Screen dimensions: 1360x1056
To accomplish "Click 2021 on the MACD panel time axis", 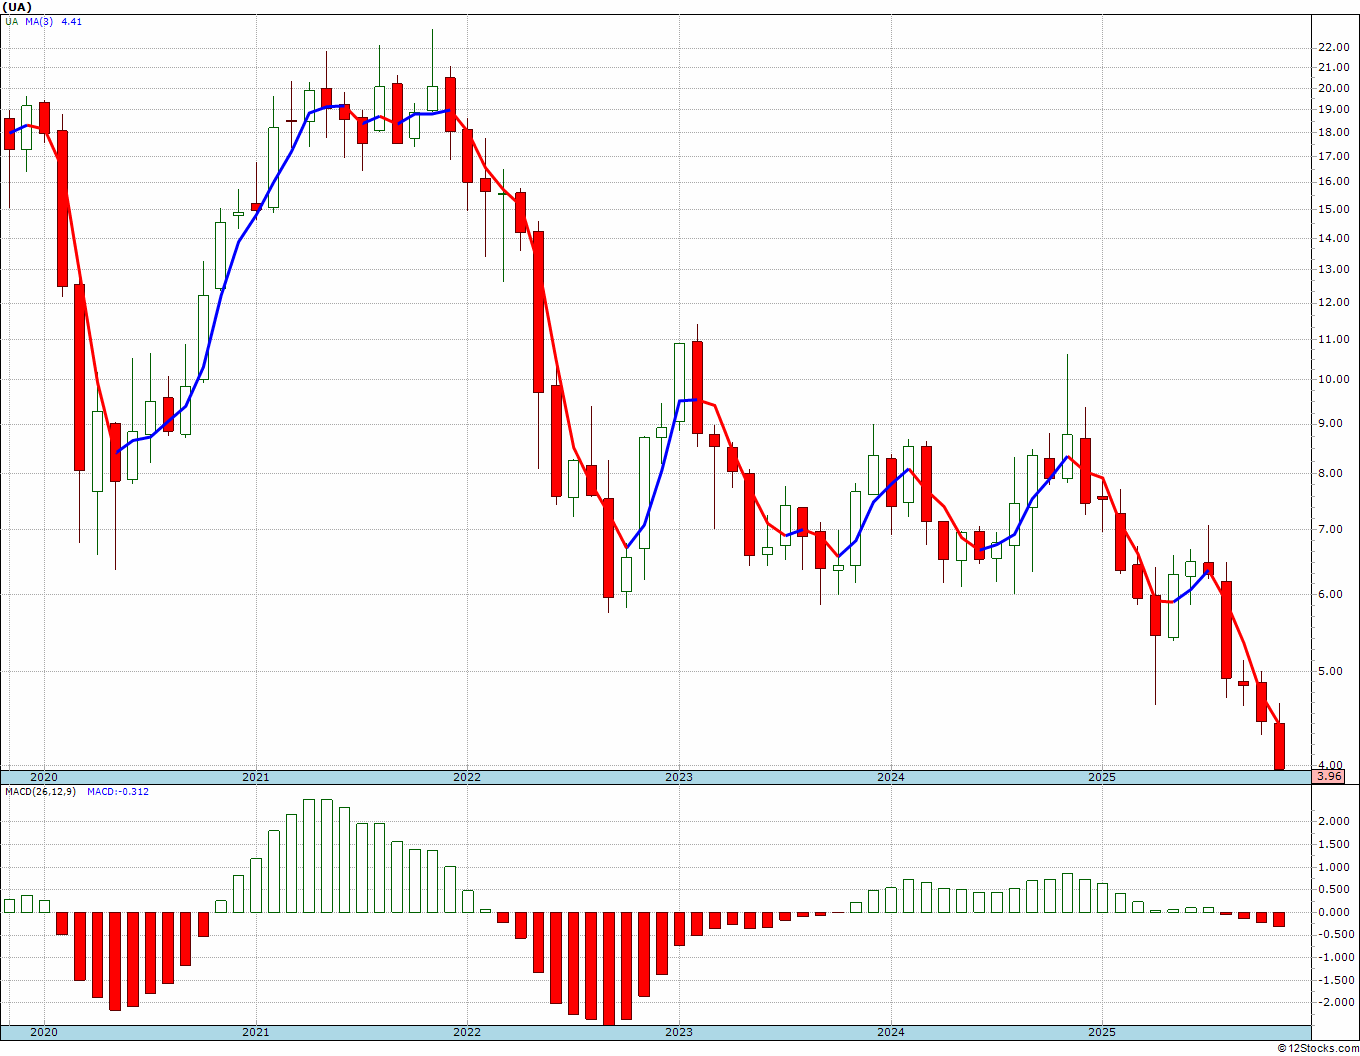I will tap(255, 1032).
